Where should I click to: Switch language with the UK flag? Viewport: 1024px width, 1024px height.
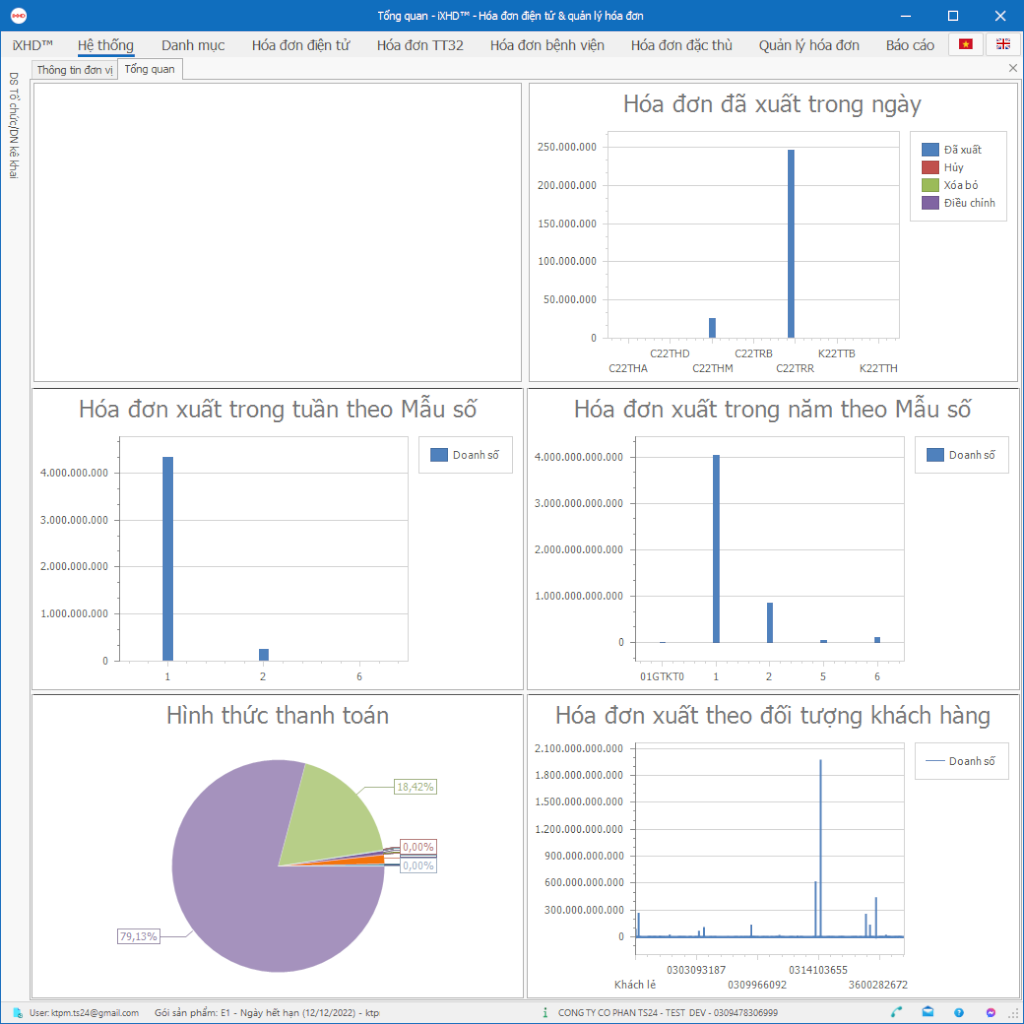point(1003,45)
